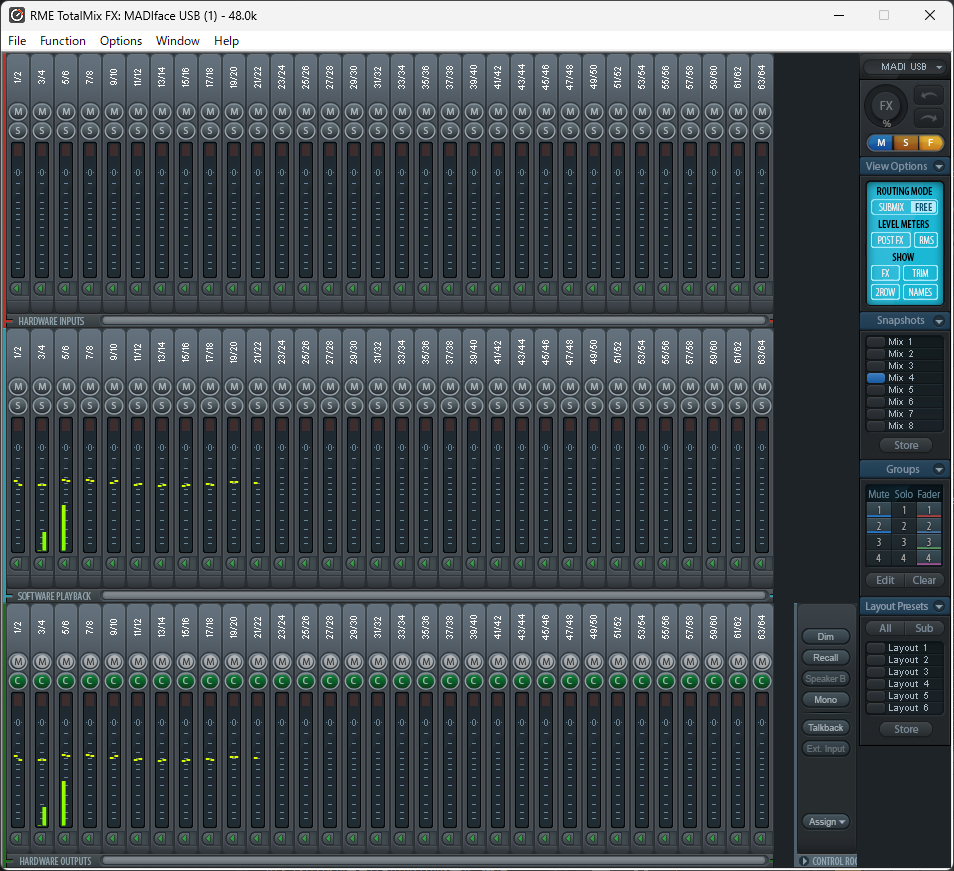Click the Recall button
This screenshot has width=954, height=871.
click(826, 658)
